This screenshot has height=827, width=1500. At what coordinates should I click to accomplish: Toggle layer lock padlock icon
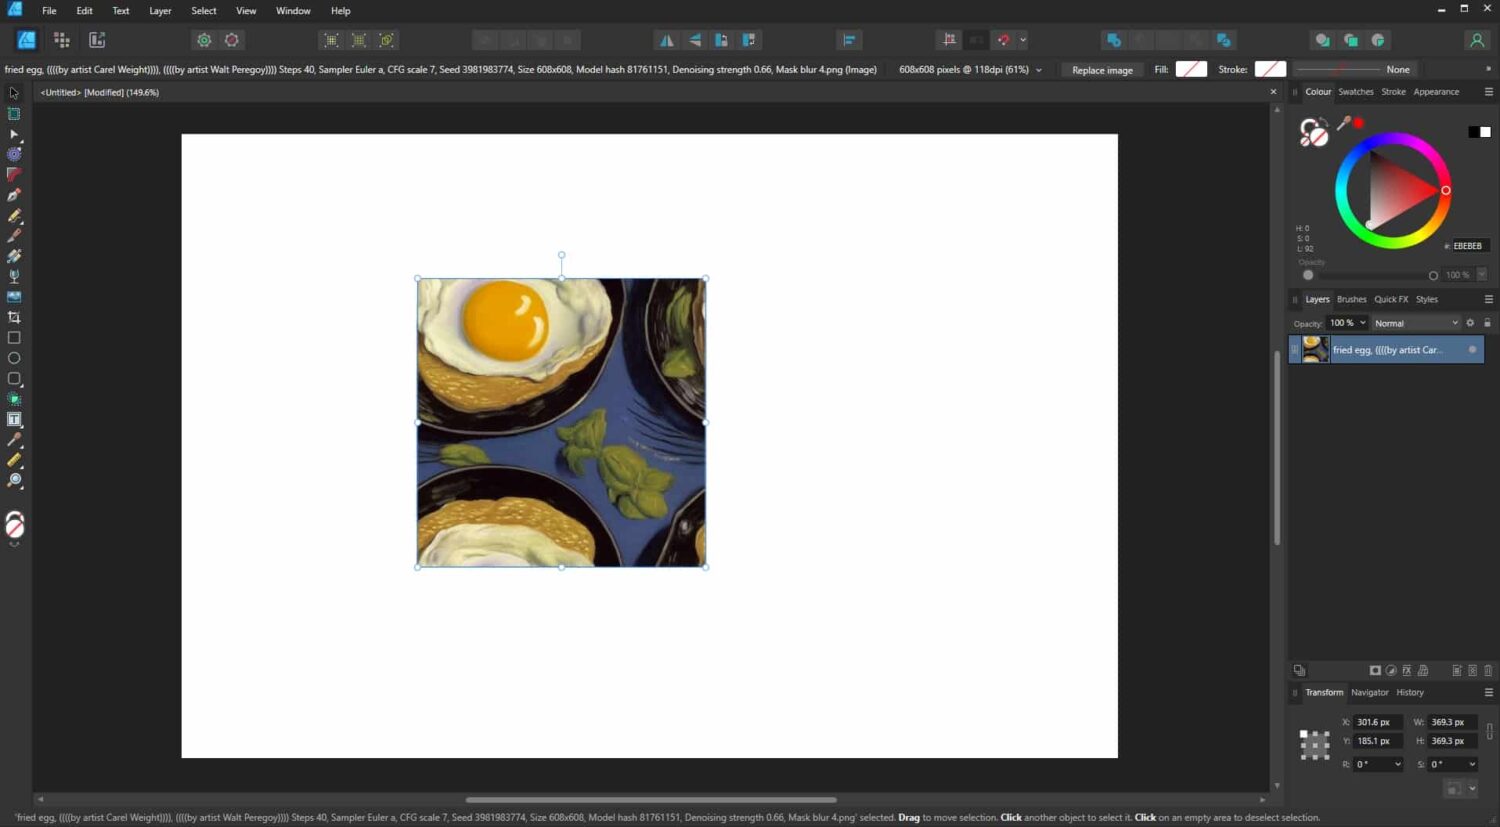[x=1487, y=323]
